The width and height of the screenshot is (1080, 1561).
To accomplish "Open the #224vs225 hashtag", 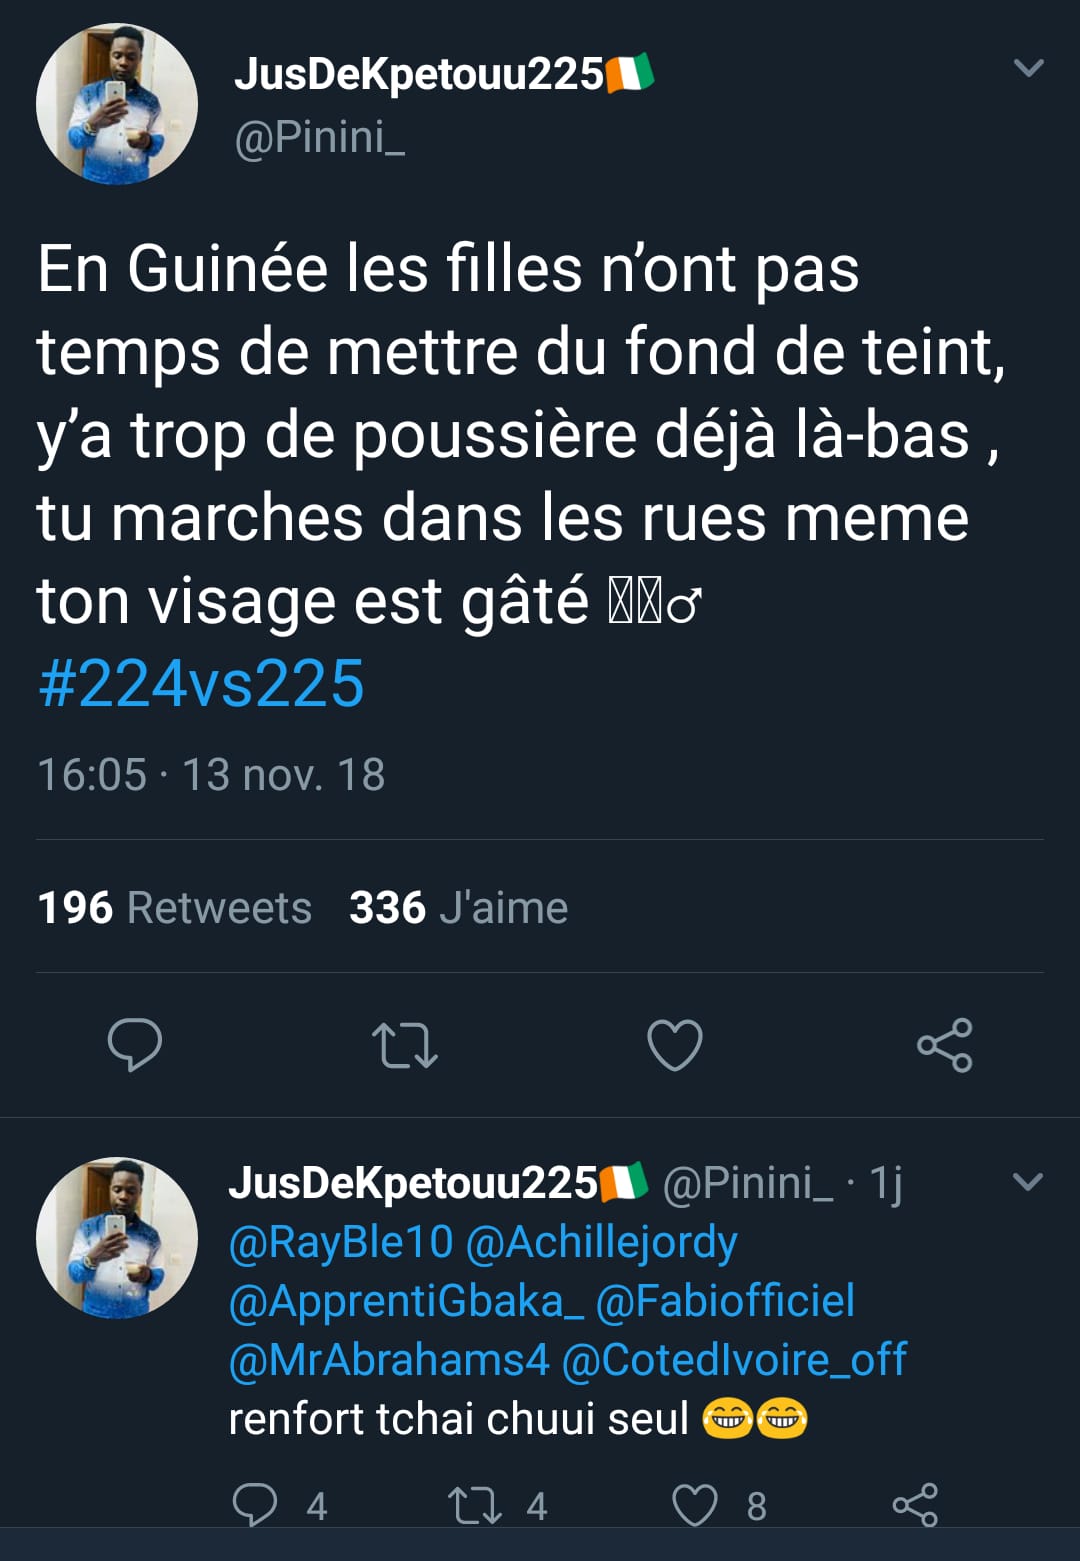I will 201,684.
